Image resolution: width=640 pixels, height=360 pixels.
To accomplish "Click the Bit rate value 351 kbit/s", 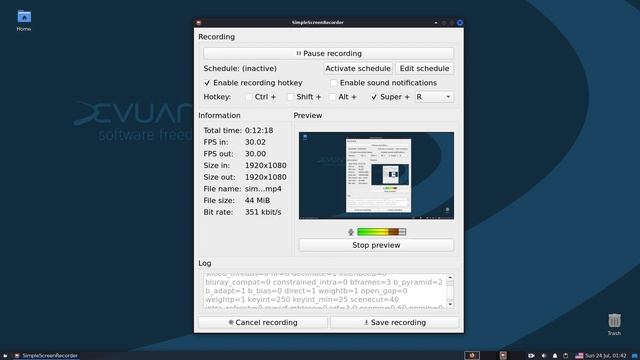I will (x=263, y=212).
